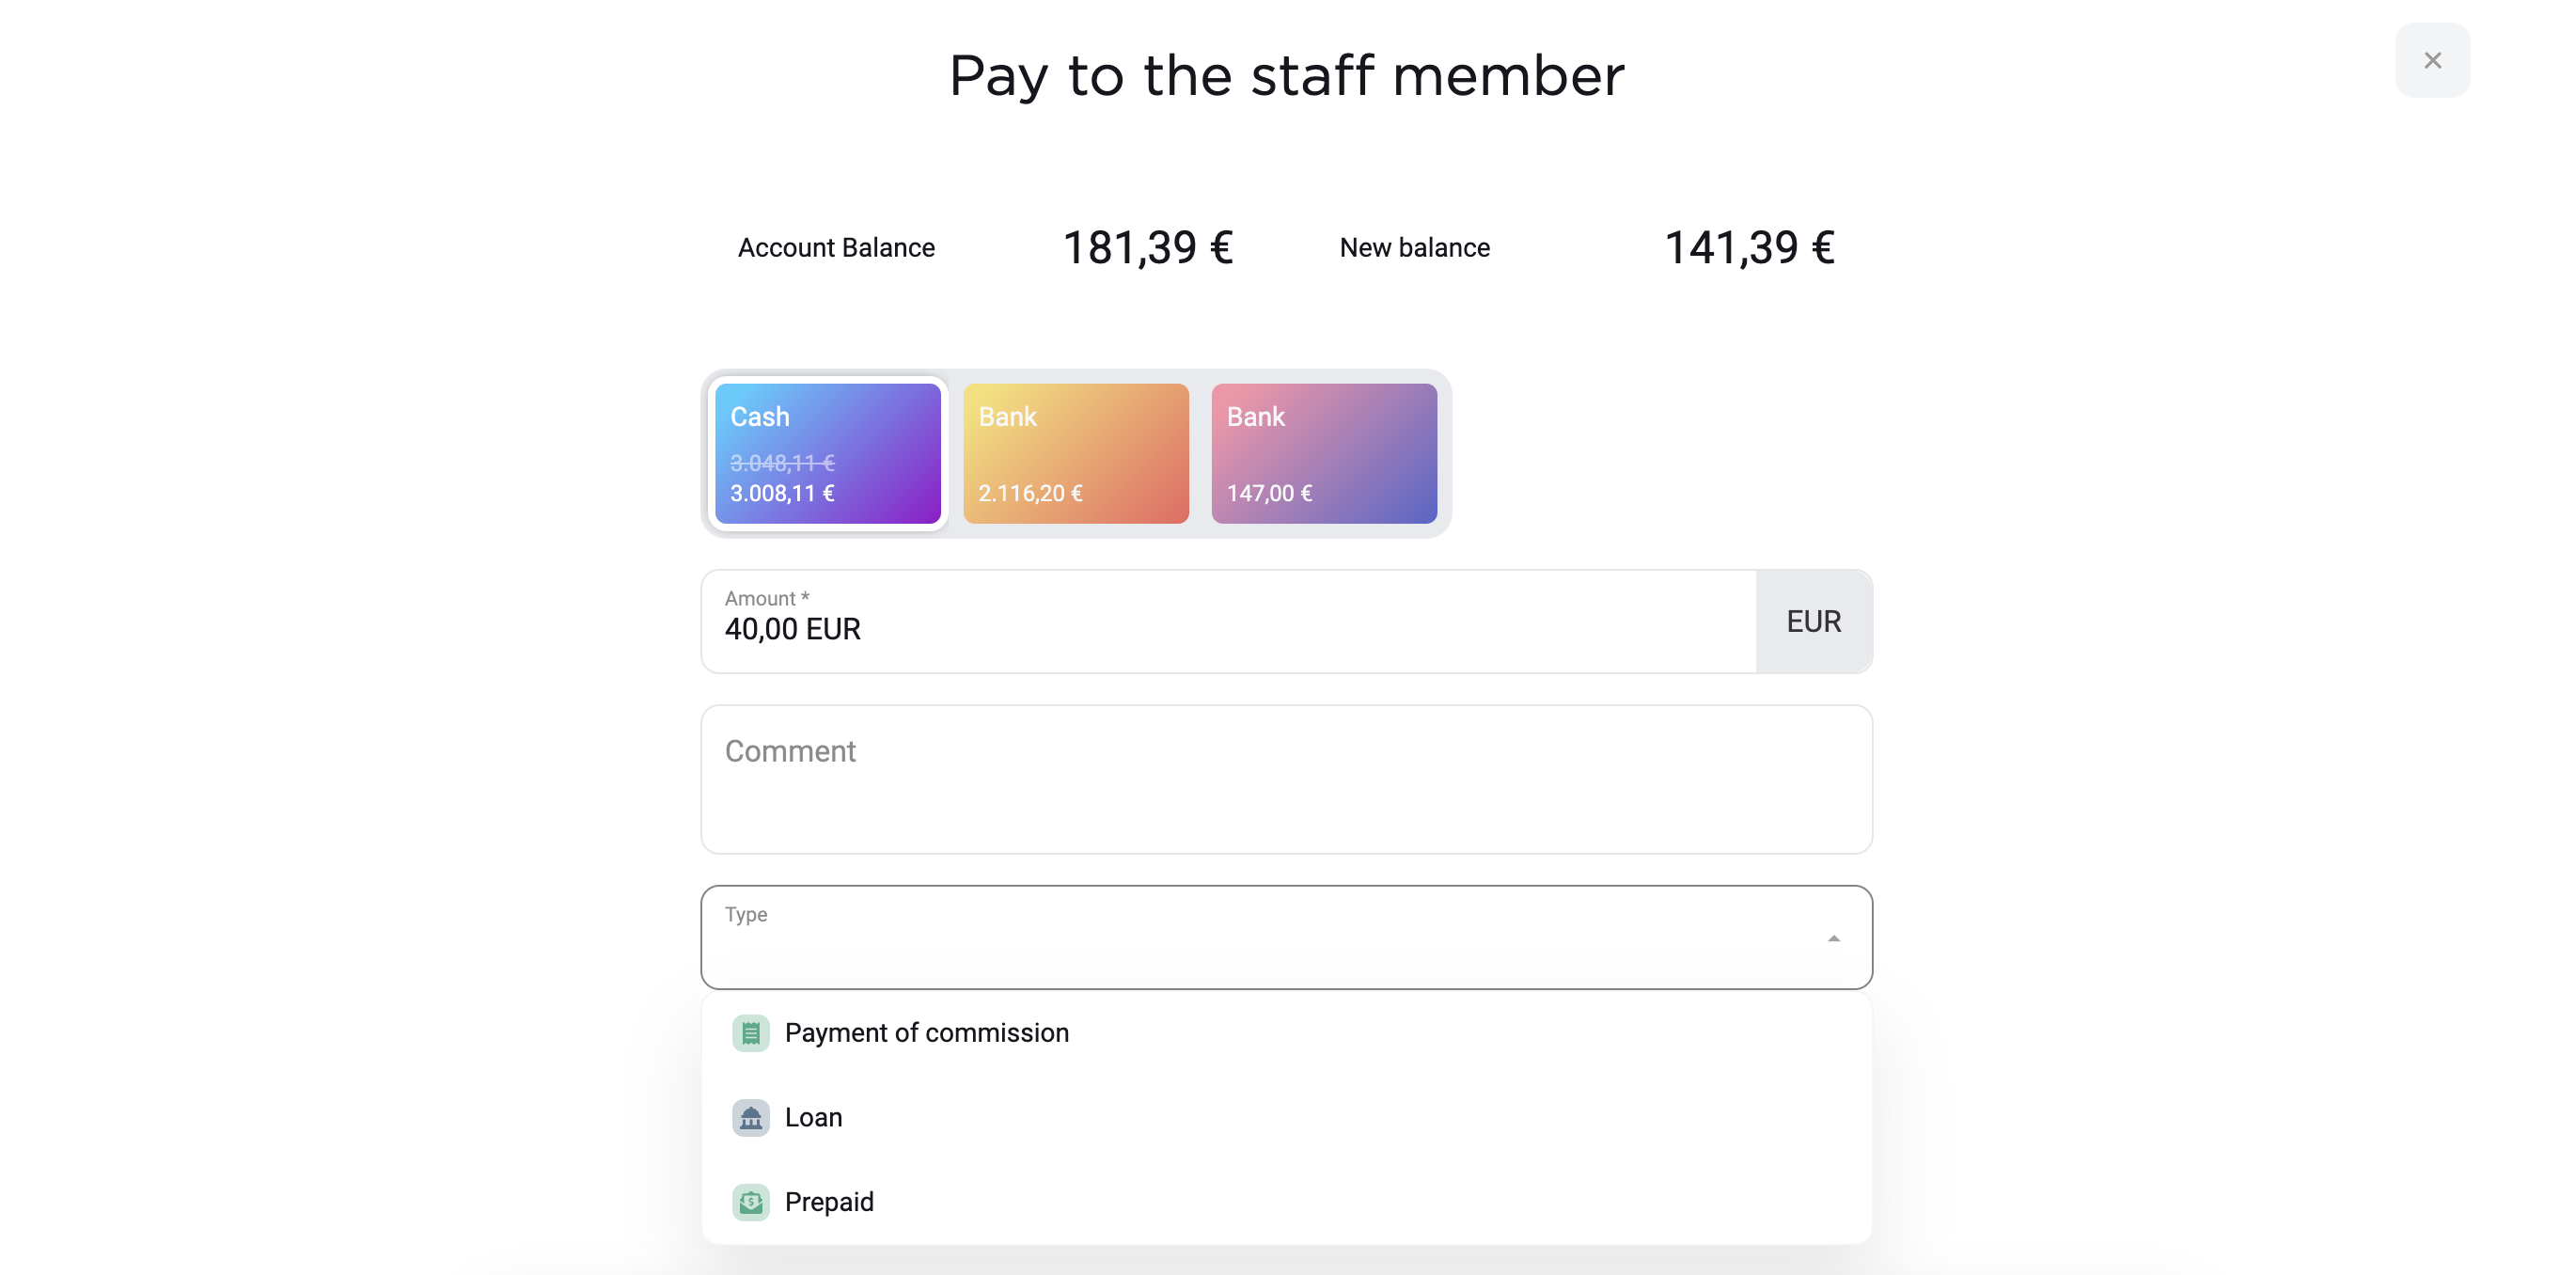Viewport: 2576px width, 1275px height.
Task: Click the 3.008,11 € cash amount
Action: pyautogui.click(x=782, y=492)
